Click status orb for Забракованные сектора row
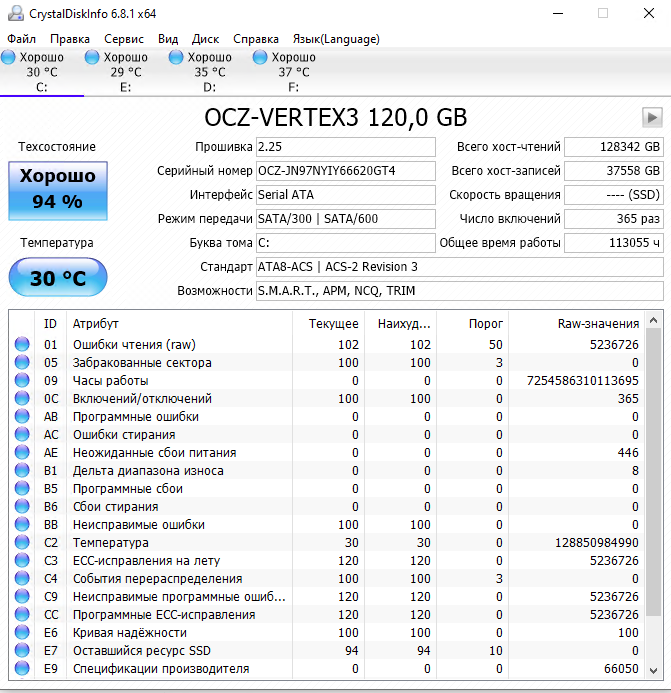Image resolution: width=671 pixels, height=693 pixels. (x=22, y=362)
